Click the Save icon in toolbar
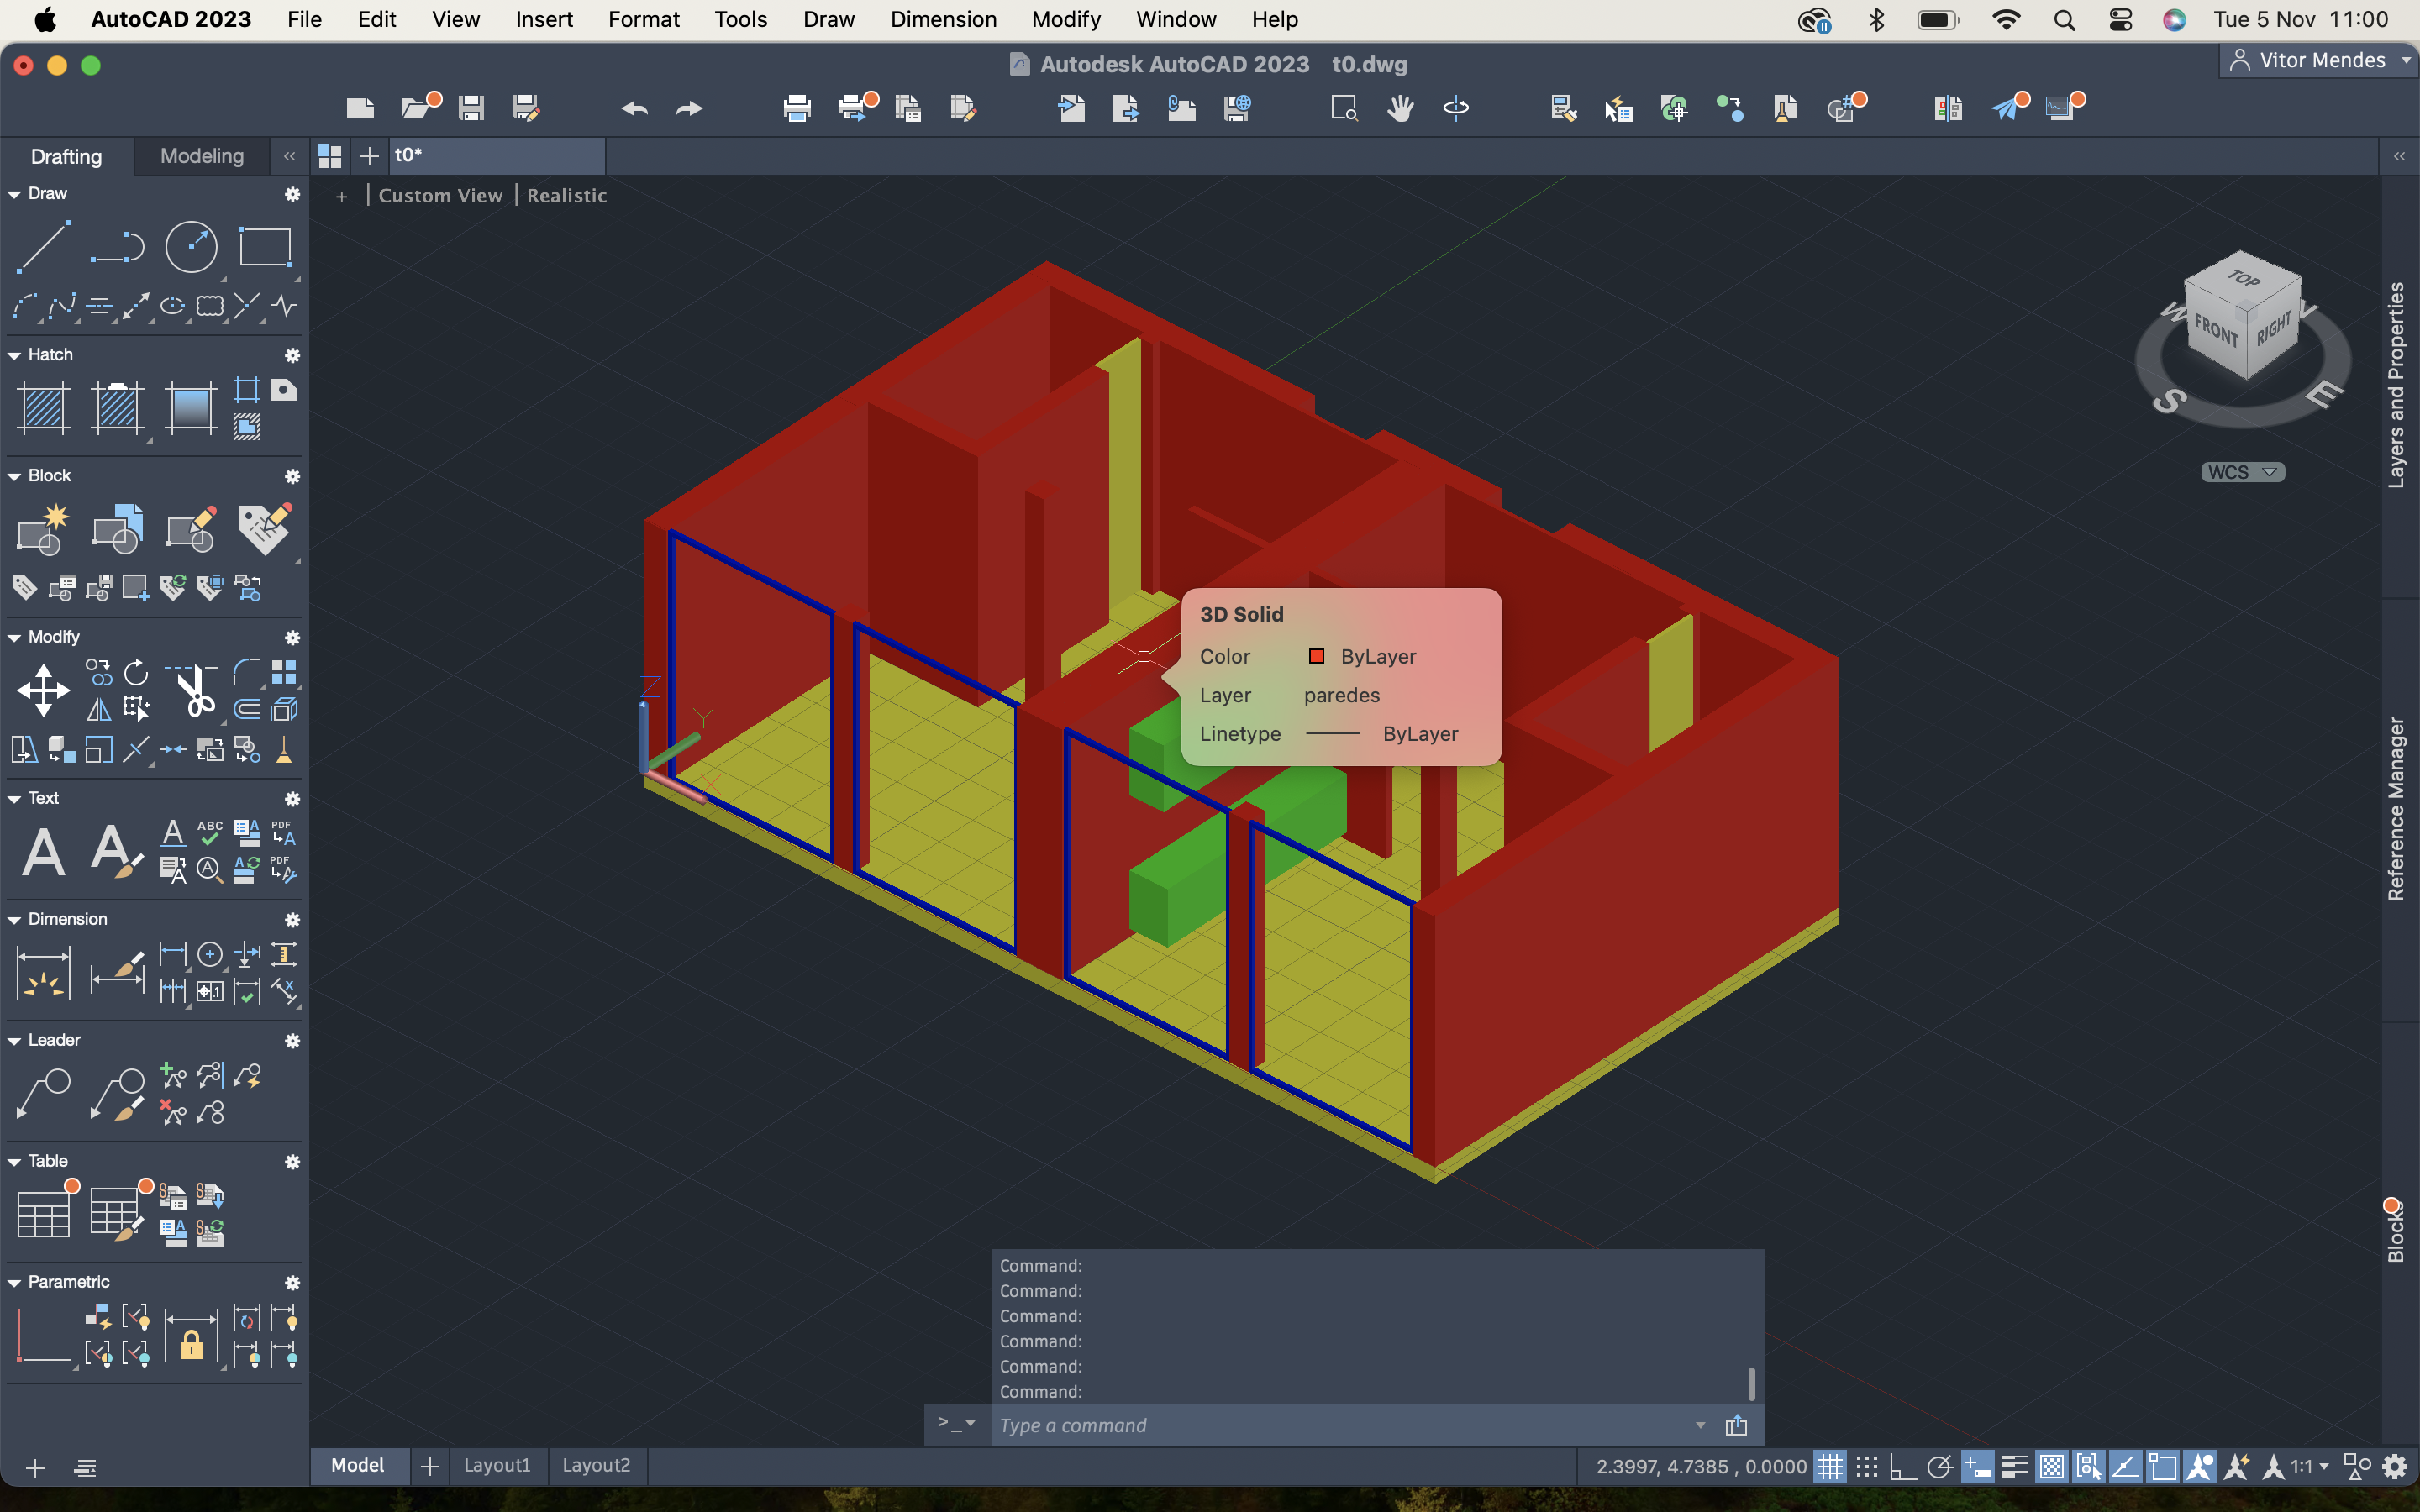 (471, 108)
